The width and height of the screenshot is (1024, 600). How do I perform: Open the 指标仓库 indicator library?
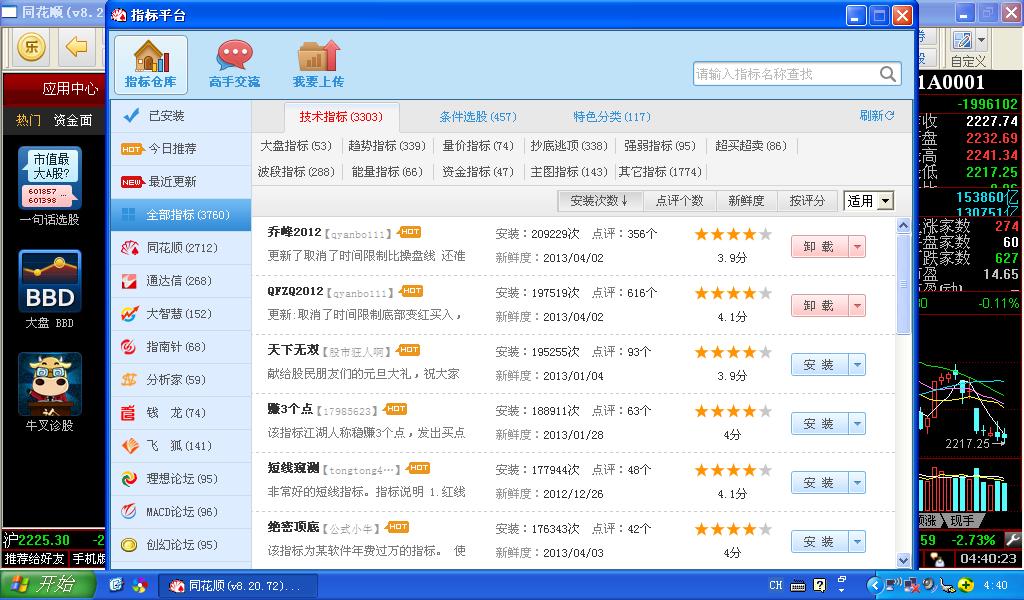(151, 64)
